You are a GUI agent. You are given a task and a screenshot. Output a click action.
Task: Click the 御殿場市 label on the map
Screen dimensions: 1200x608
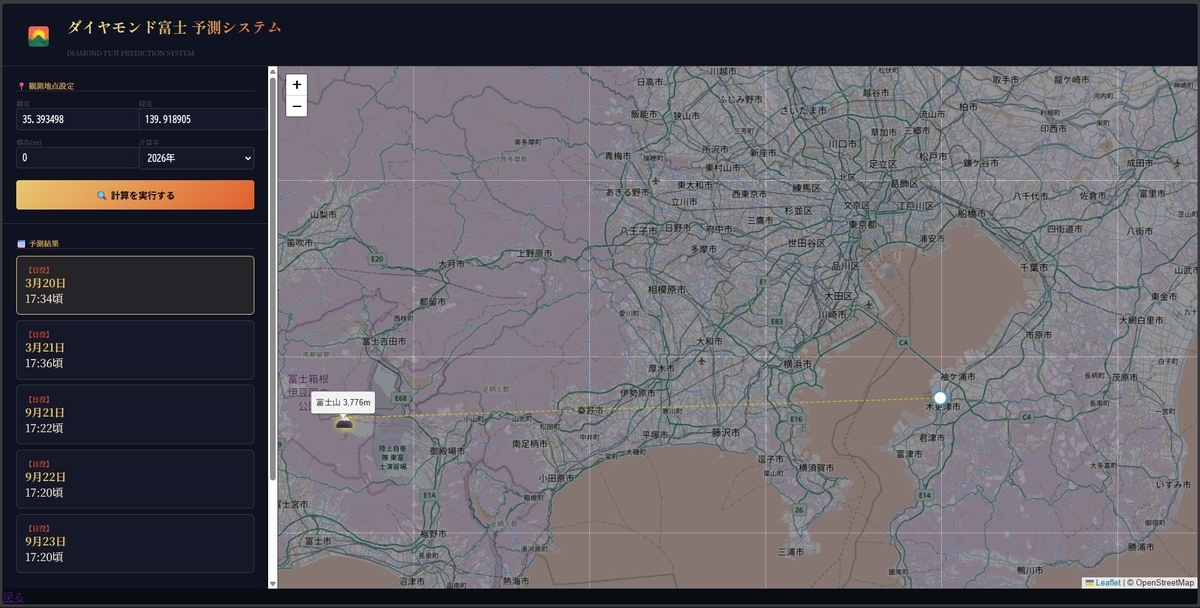click(445, 451)
